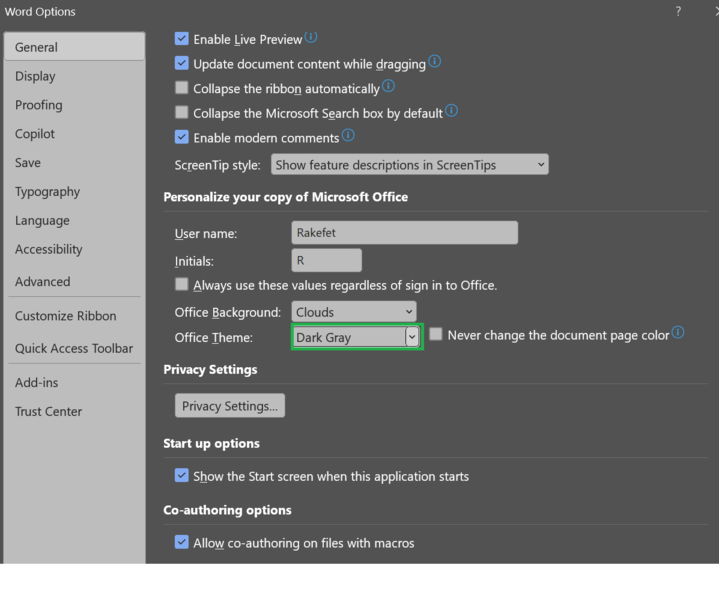Toggle Never change the document page color
This screenshot has width=719, height=589.
[436, 335]
